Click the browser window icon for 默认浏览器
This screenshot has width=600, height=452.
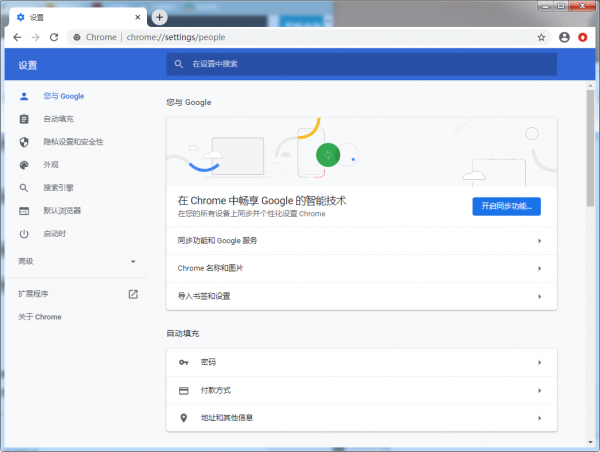click(x=24, y=211)
